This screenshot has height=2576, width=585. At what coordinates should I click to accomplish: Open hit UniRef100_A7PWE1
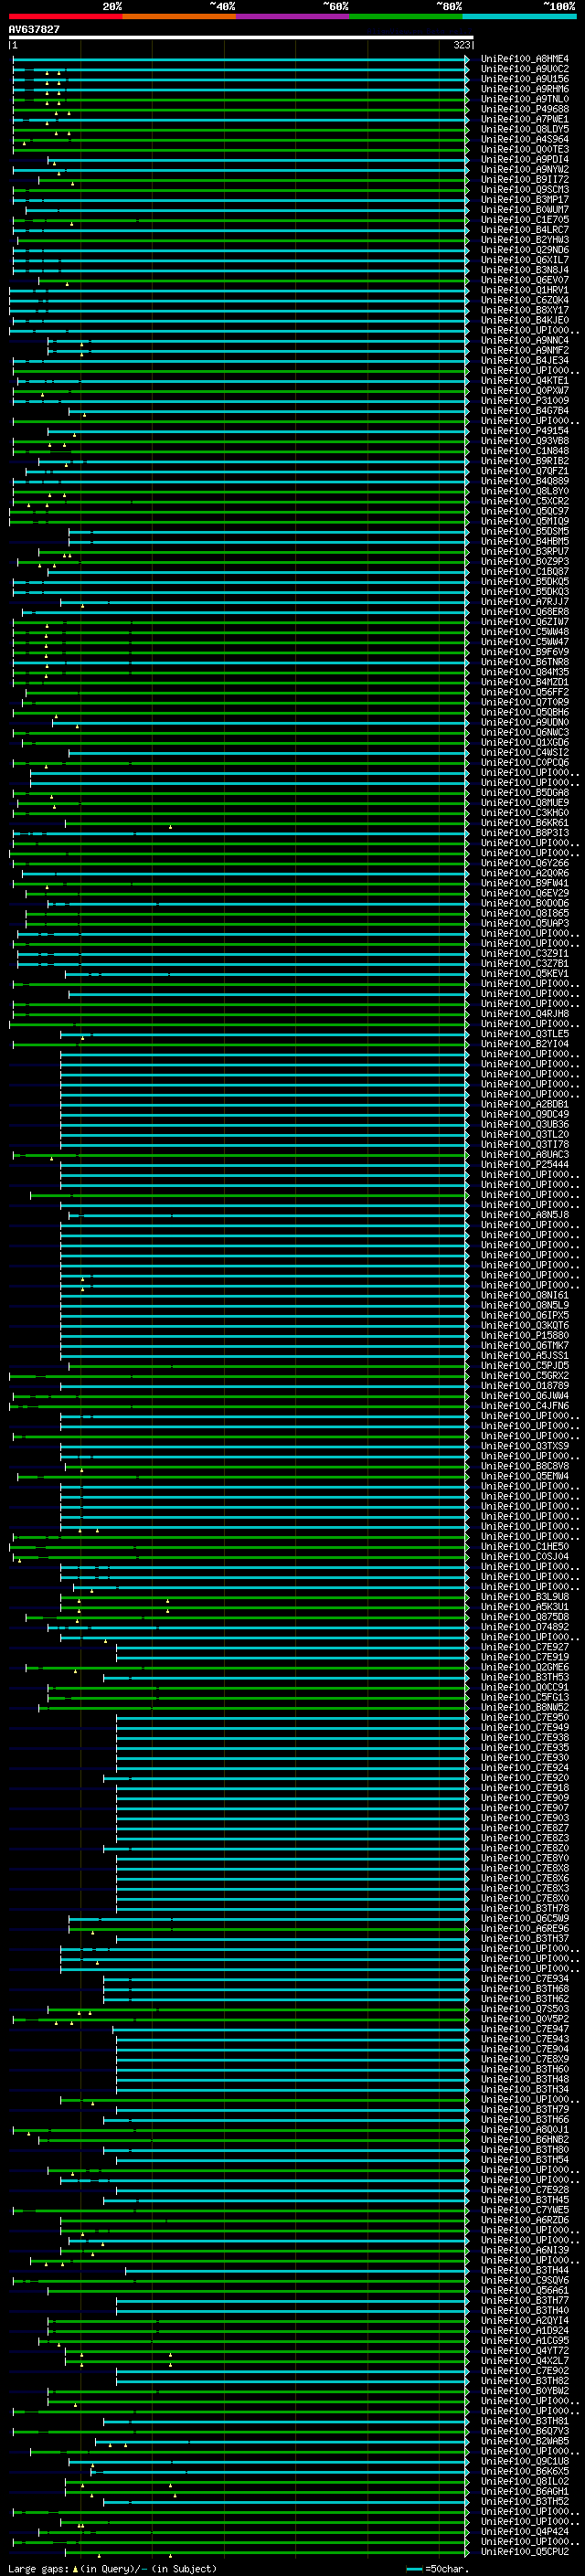point(525,119)
